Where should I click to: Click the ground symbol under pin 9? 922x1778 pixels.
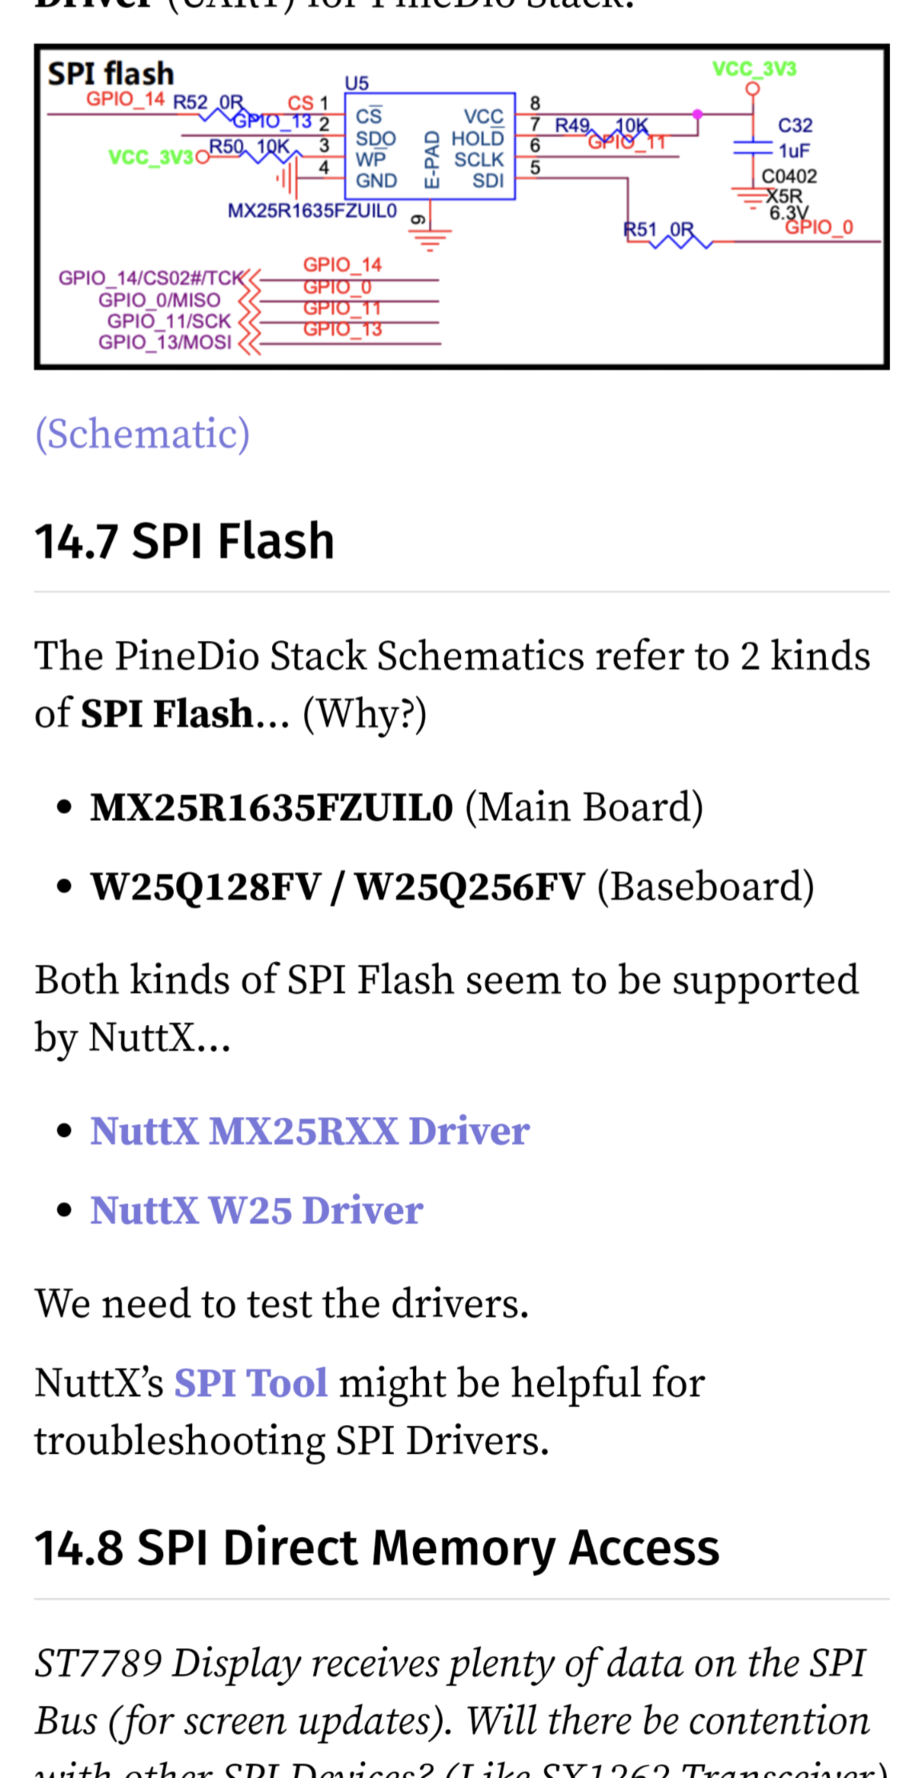coord(431,237)
